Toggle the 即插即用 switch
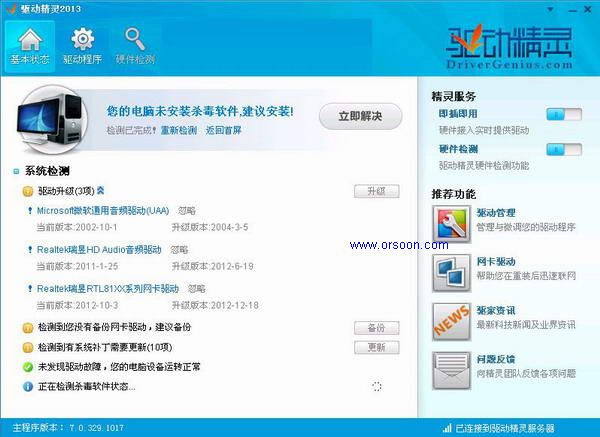 (564, 114)
